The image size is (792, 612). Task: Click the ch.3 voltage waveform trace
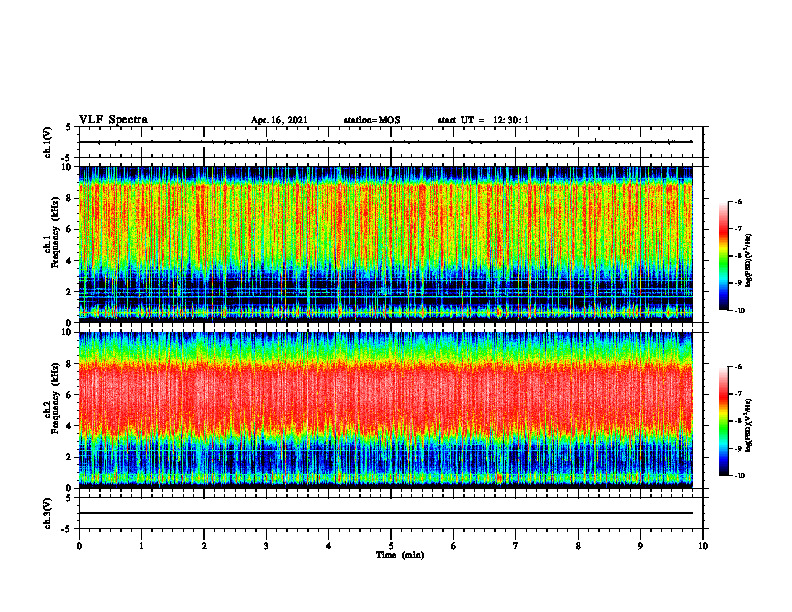click(x=386, y=513)
